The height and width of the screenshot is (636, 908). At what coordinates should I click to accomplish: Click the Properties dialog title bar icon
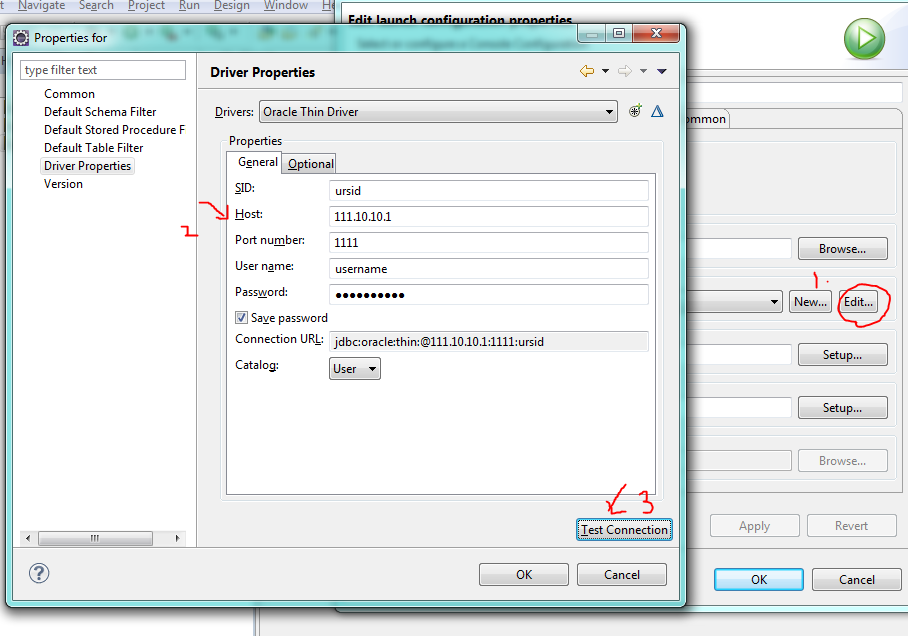pyautogui.click(x=21, y=38)
